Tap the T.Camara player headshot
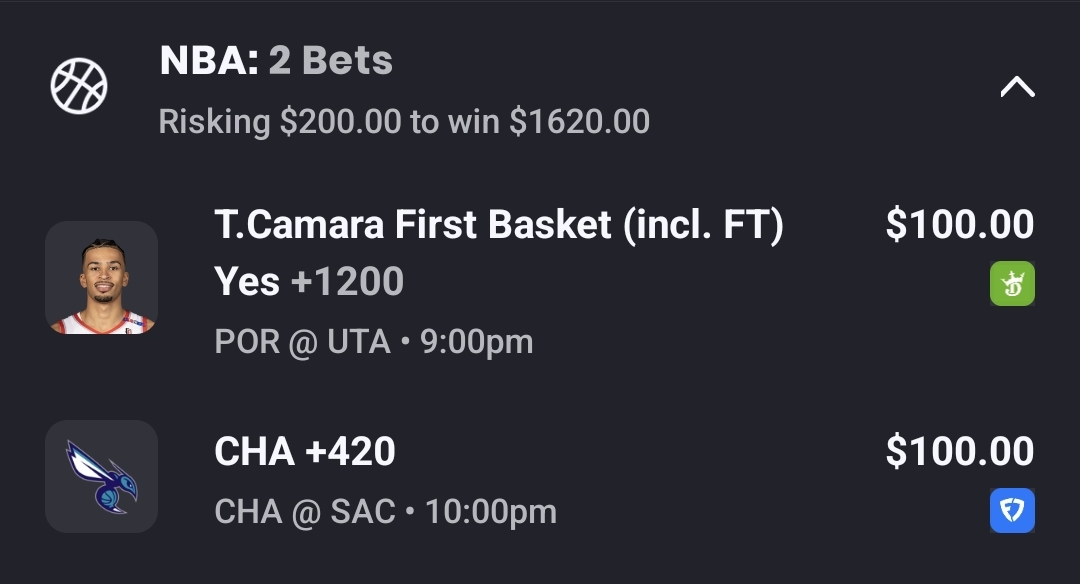The height and width of the screenshot is (584, 1080). tap(101, 278)
